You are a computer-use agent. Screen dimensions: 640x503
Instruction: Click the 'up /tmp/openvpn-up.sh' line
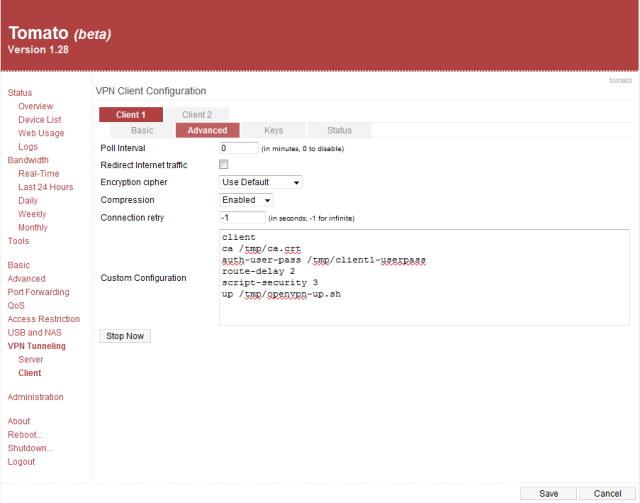[281, 294]
